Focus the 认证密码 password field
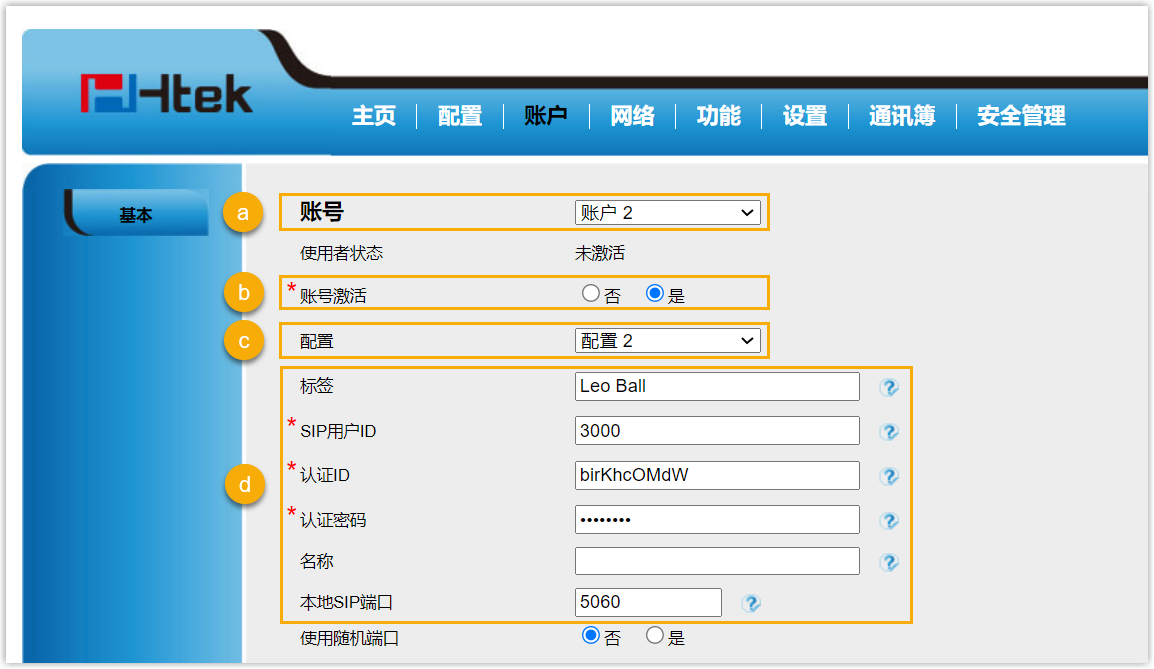This screenshot has width=1154, height=669. 717,520
